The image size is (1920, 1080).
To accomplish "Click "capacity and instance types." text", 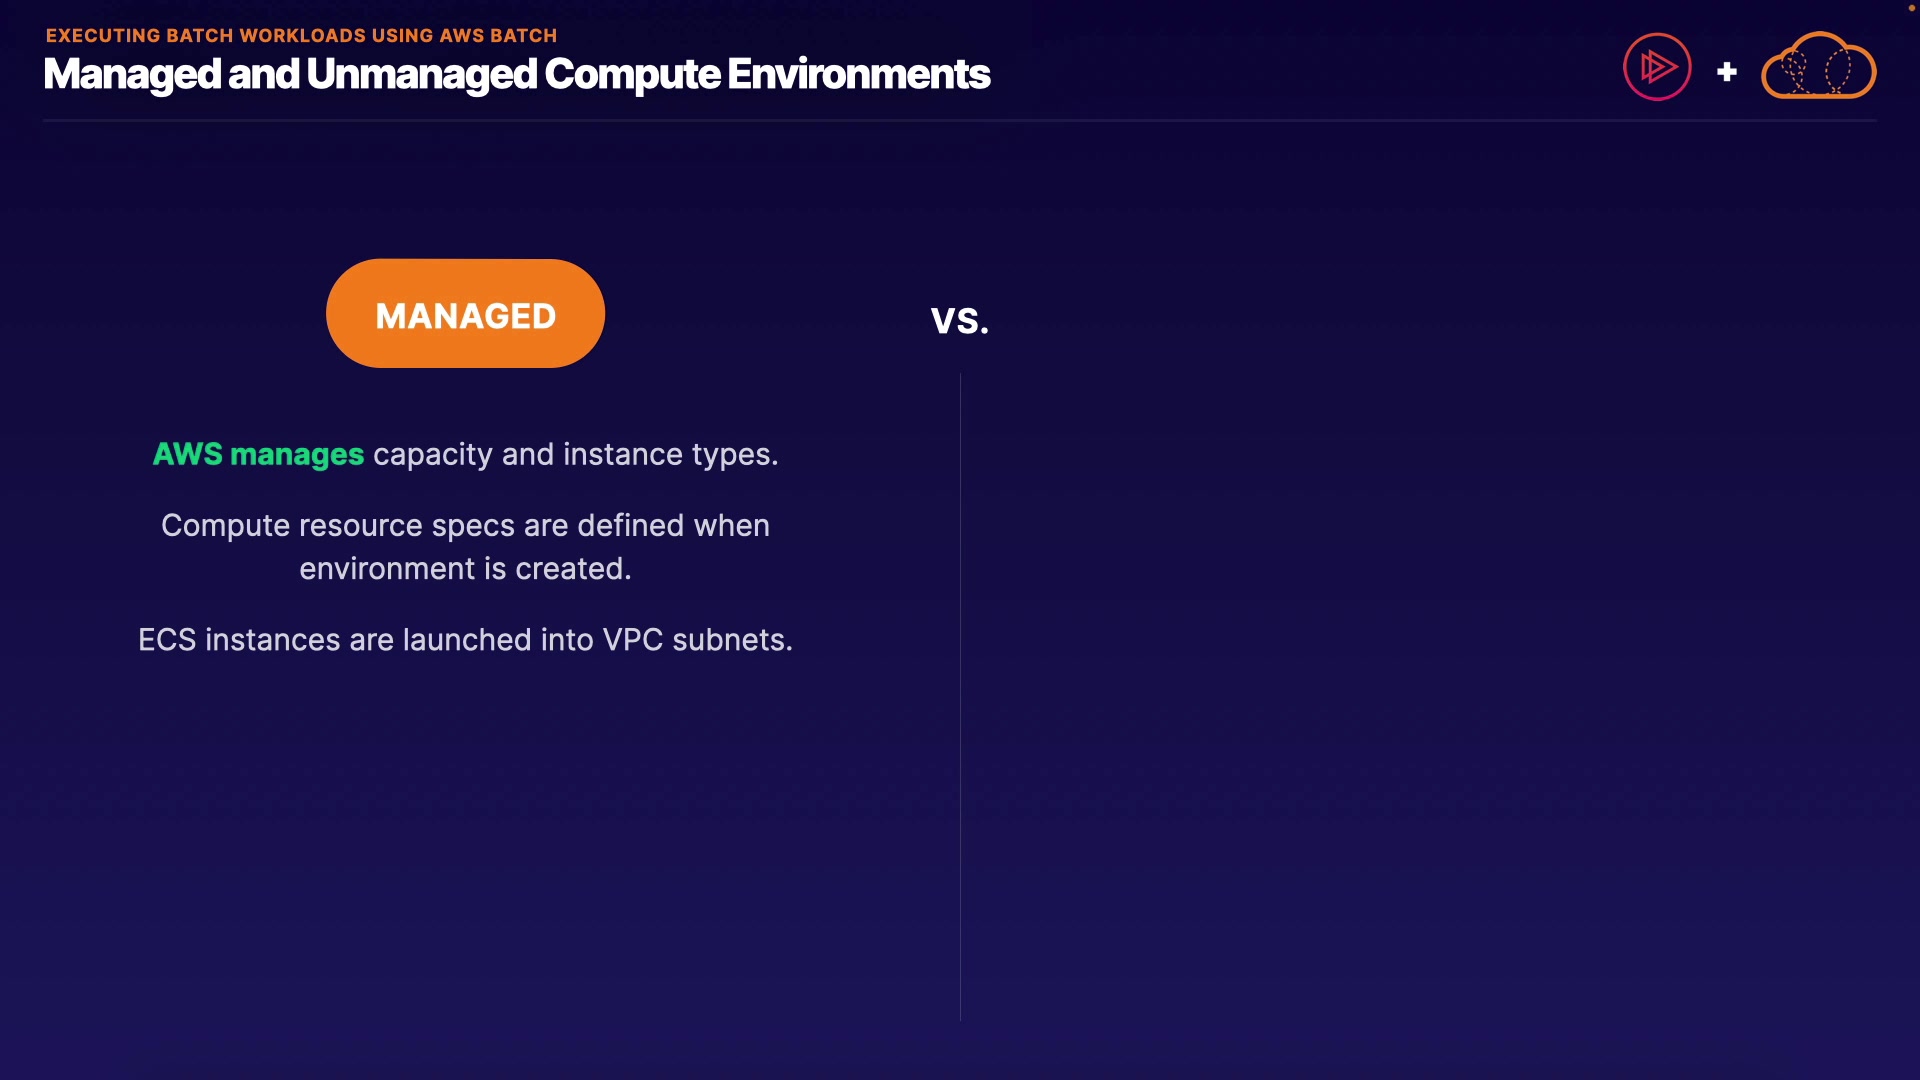I will (x=575, y=455).
